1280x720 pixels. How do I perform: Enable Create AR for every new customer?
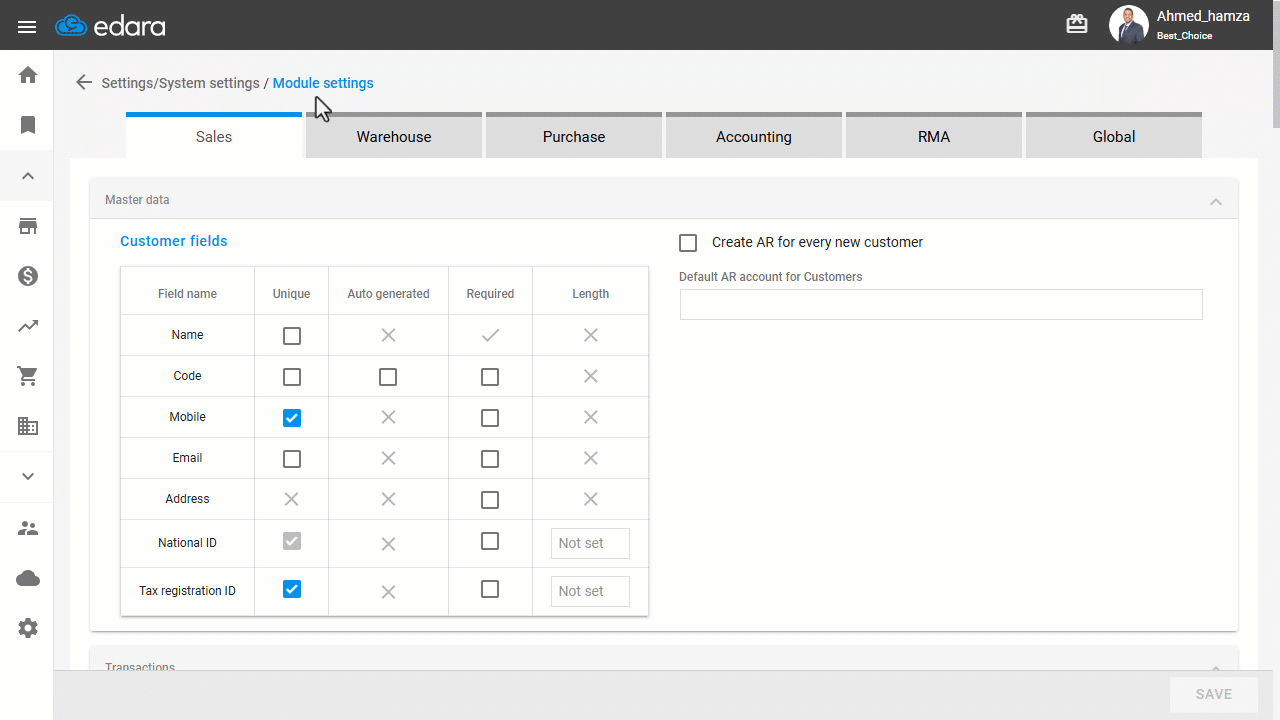point(688,243)
